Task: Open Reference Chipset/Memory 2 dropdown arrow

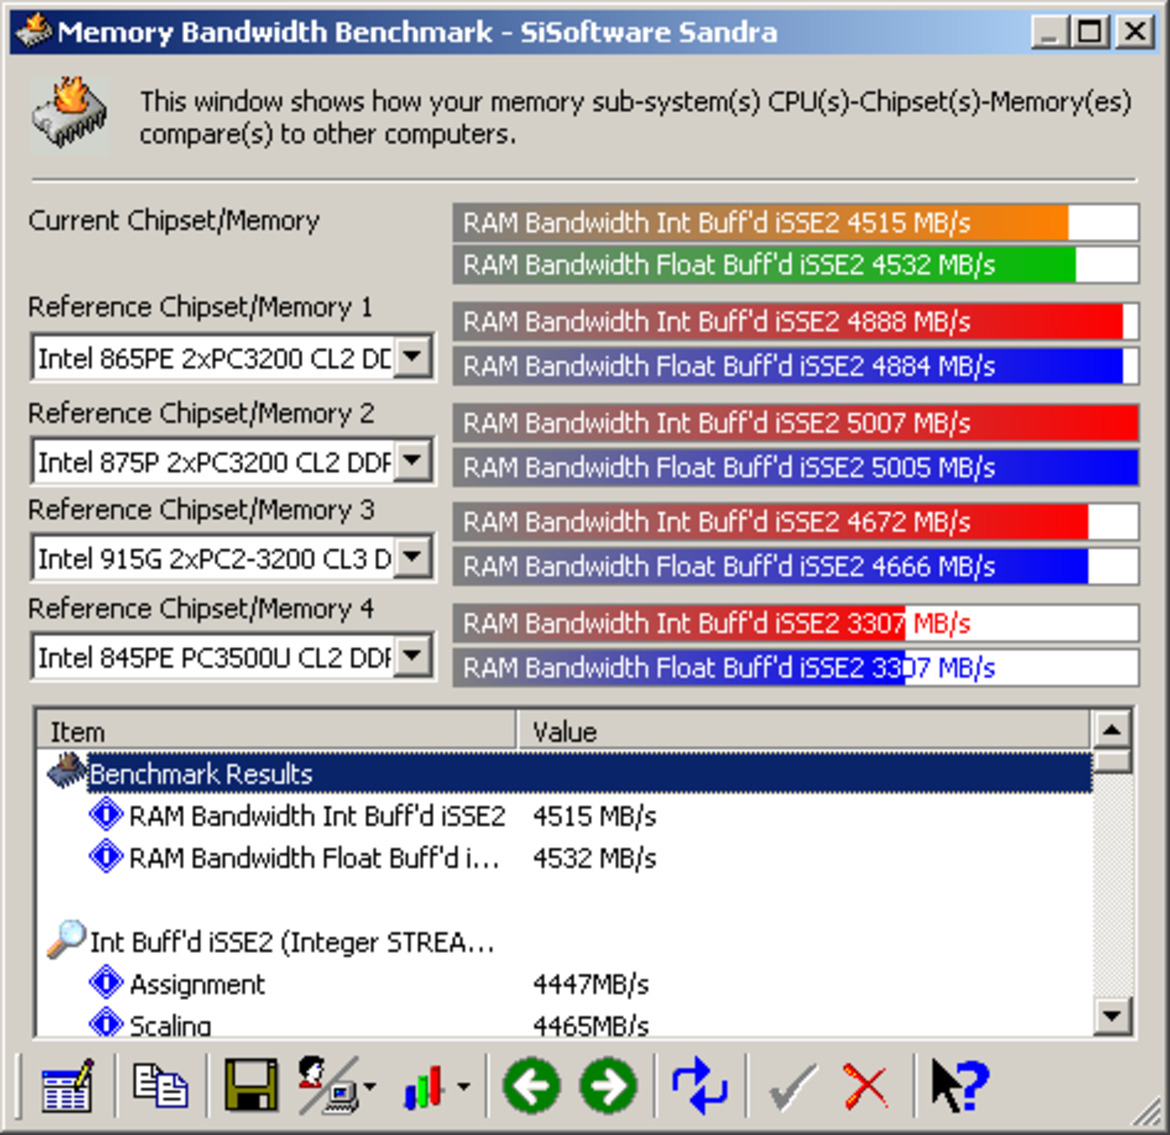Action: (413, 460)
